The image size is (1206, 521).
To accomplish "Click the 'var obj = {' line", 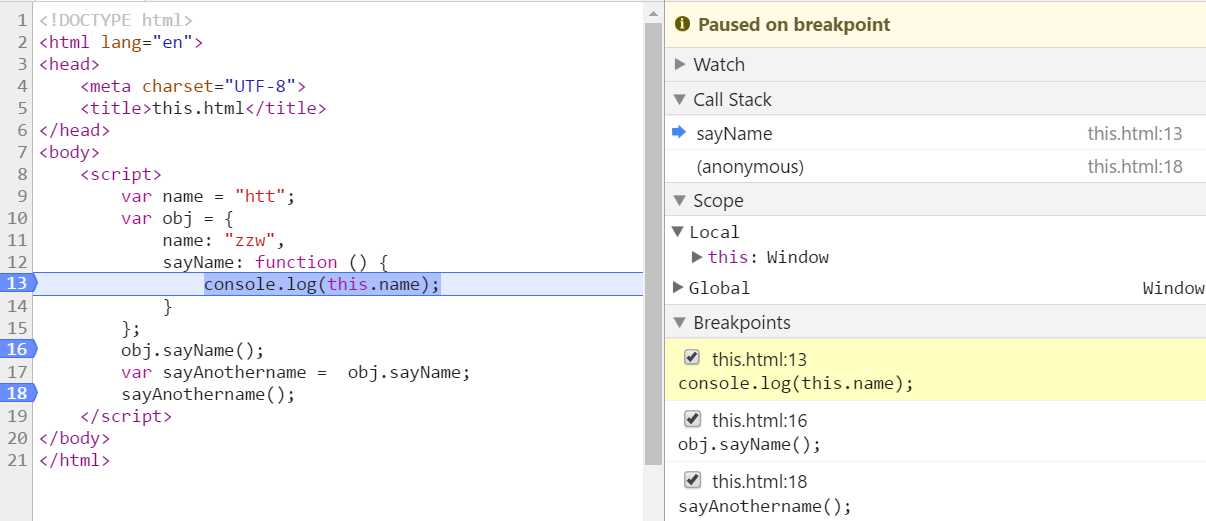I will [177, 218].
